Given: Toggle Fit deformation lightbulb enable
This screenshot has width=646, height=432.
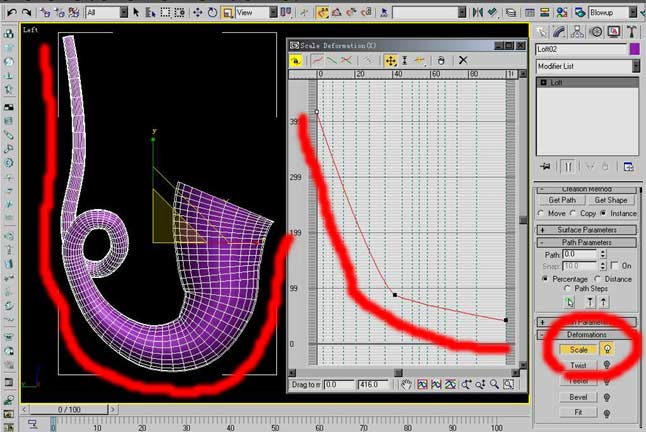Looking at the screenshot, I should [606, 413].
